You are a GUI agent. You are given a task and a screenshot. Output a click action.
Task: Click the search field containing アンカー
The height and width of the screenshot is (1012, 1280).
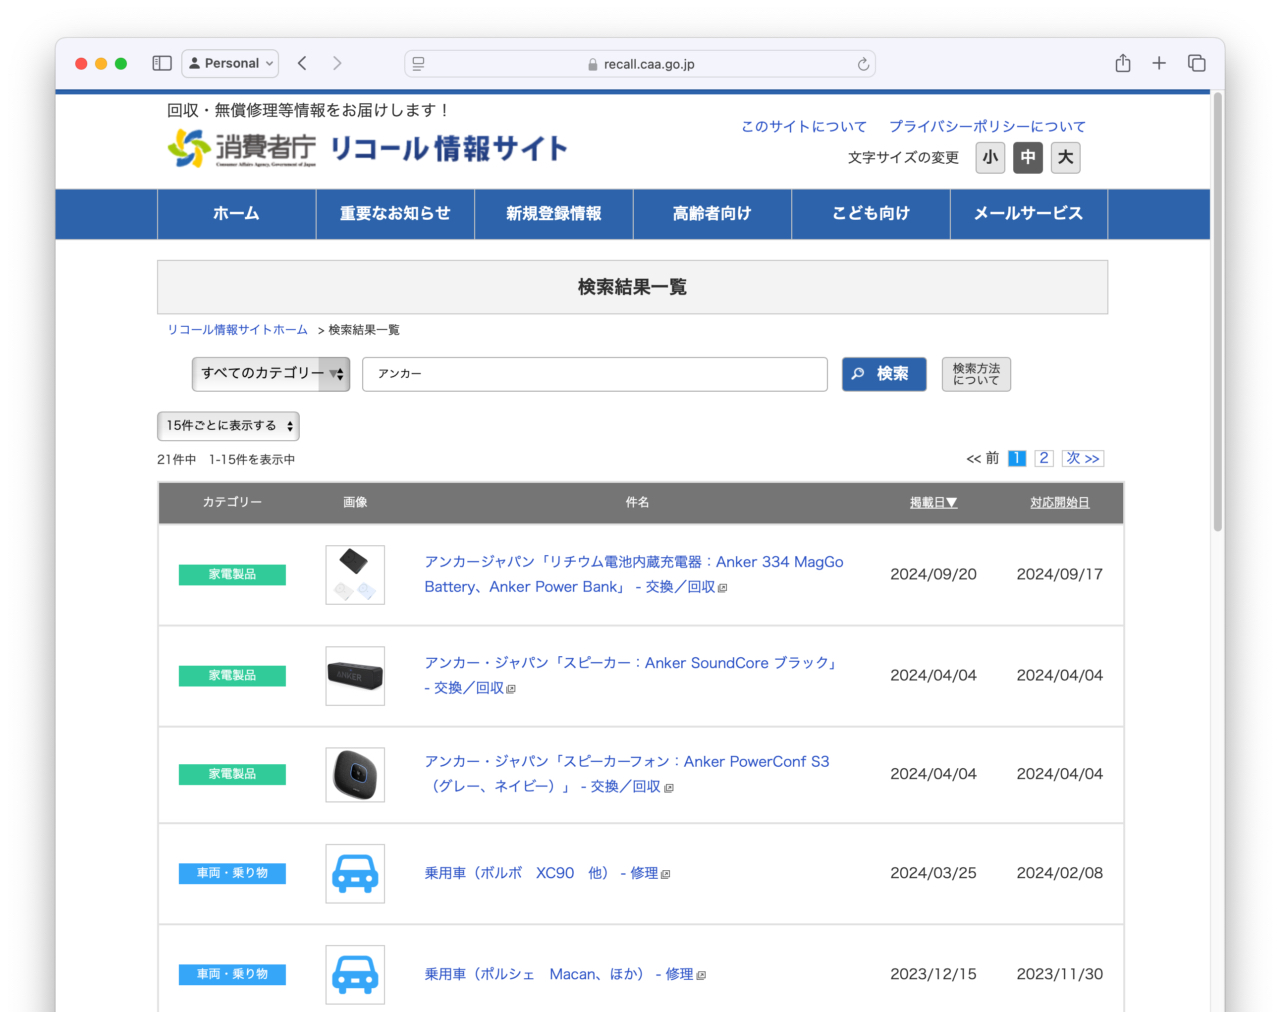(595, 374)
